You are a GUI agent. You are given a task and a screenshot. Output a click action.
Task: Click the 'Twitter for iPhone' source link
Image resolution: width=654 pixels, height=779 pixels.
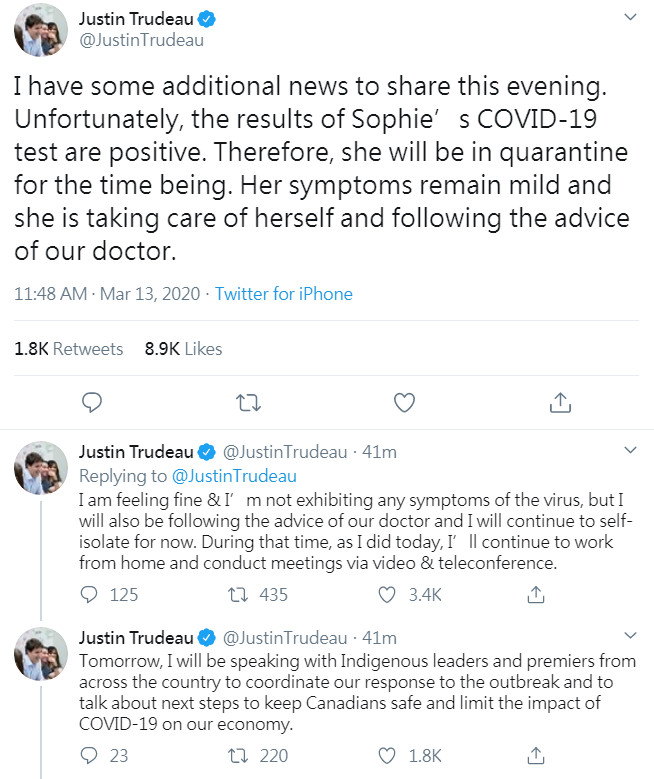[x=284, y=294]
